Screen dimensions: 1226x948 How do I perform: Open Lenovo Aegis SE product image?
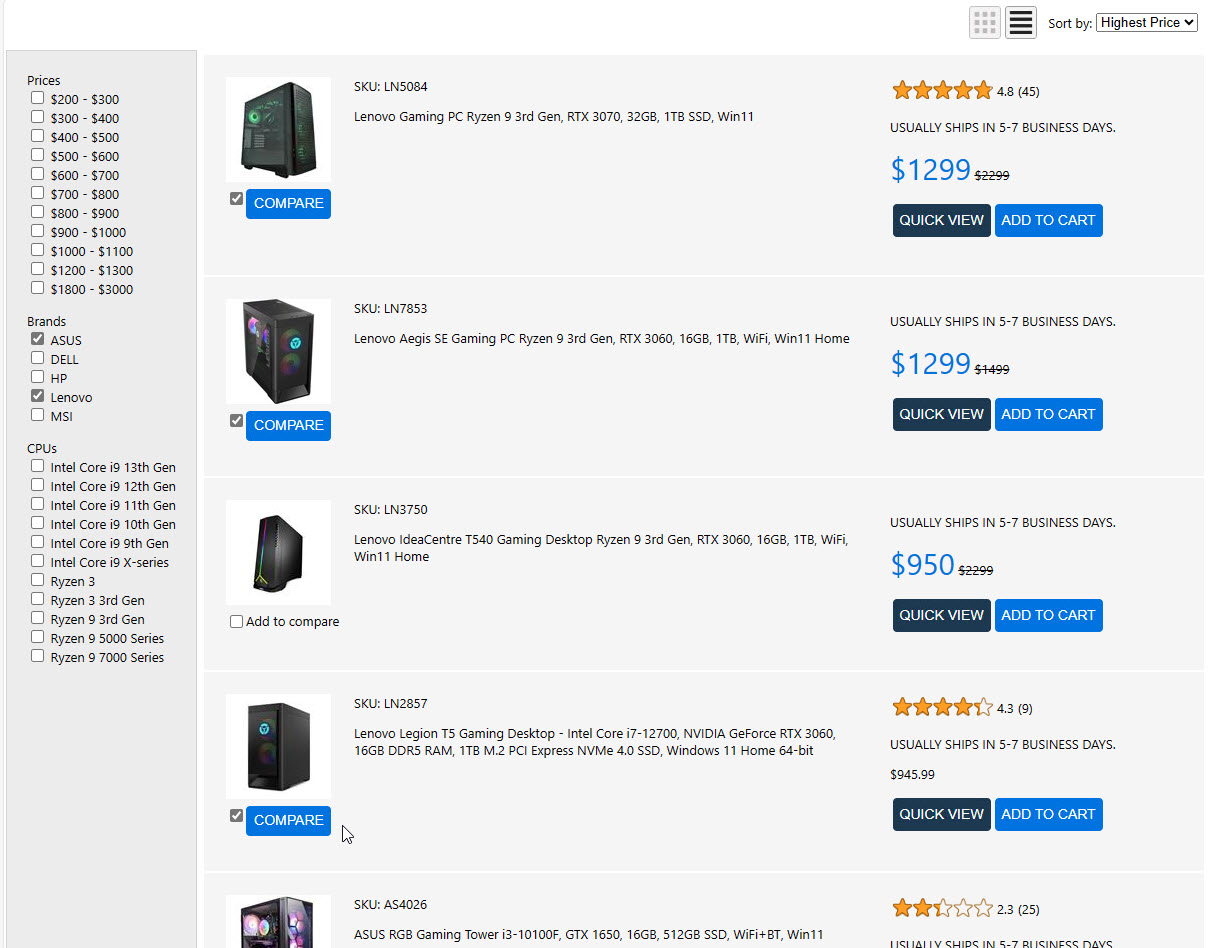pos(278,351)
